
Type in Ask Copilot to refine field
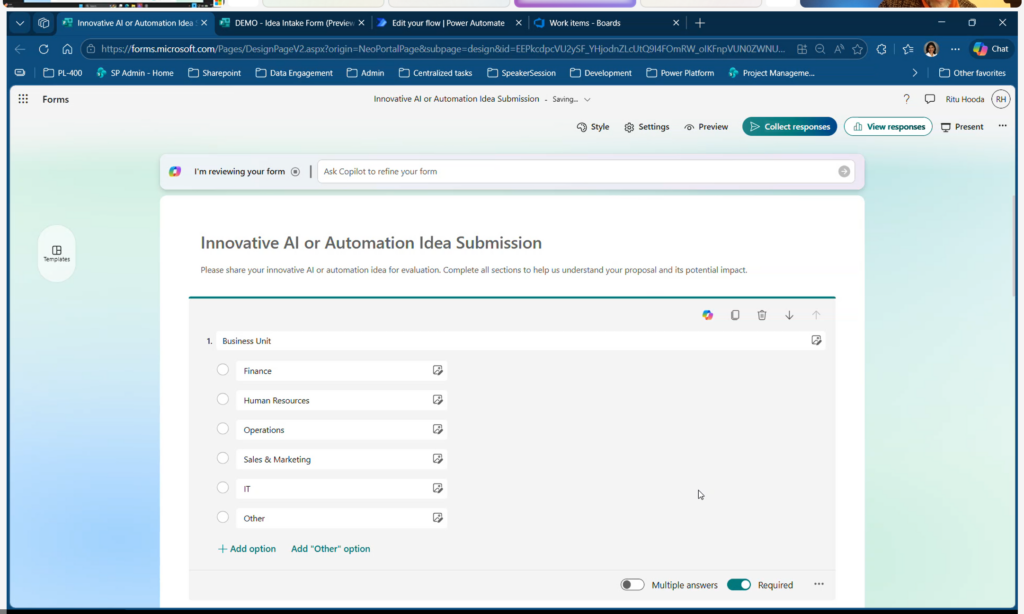[575, 172]
